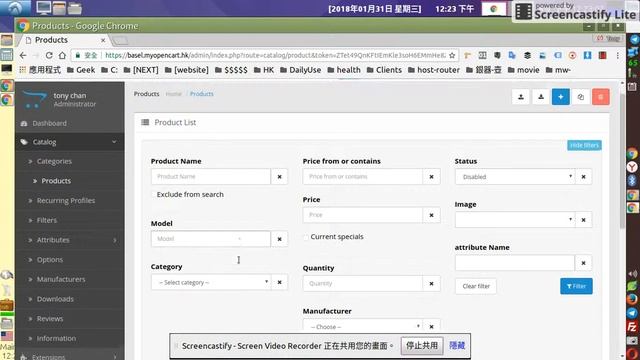
Task: Click the copy product icon button
Action: [x=580, y=97]
